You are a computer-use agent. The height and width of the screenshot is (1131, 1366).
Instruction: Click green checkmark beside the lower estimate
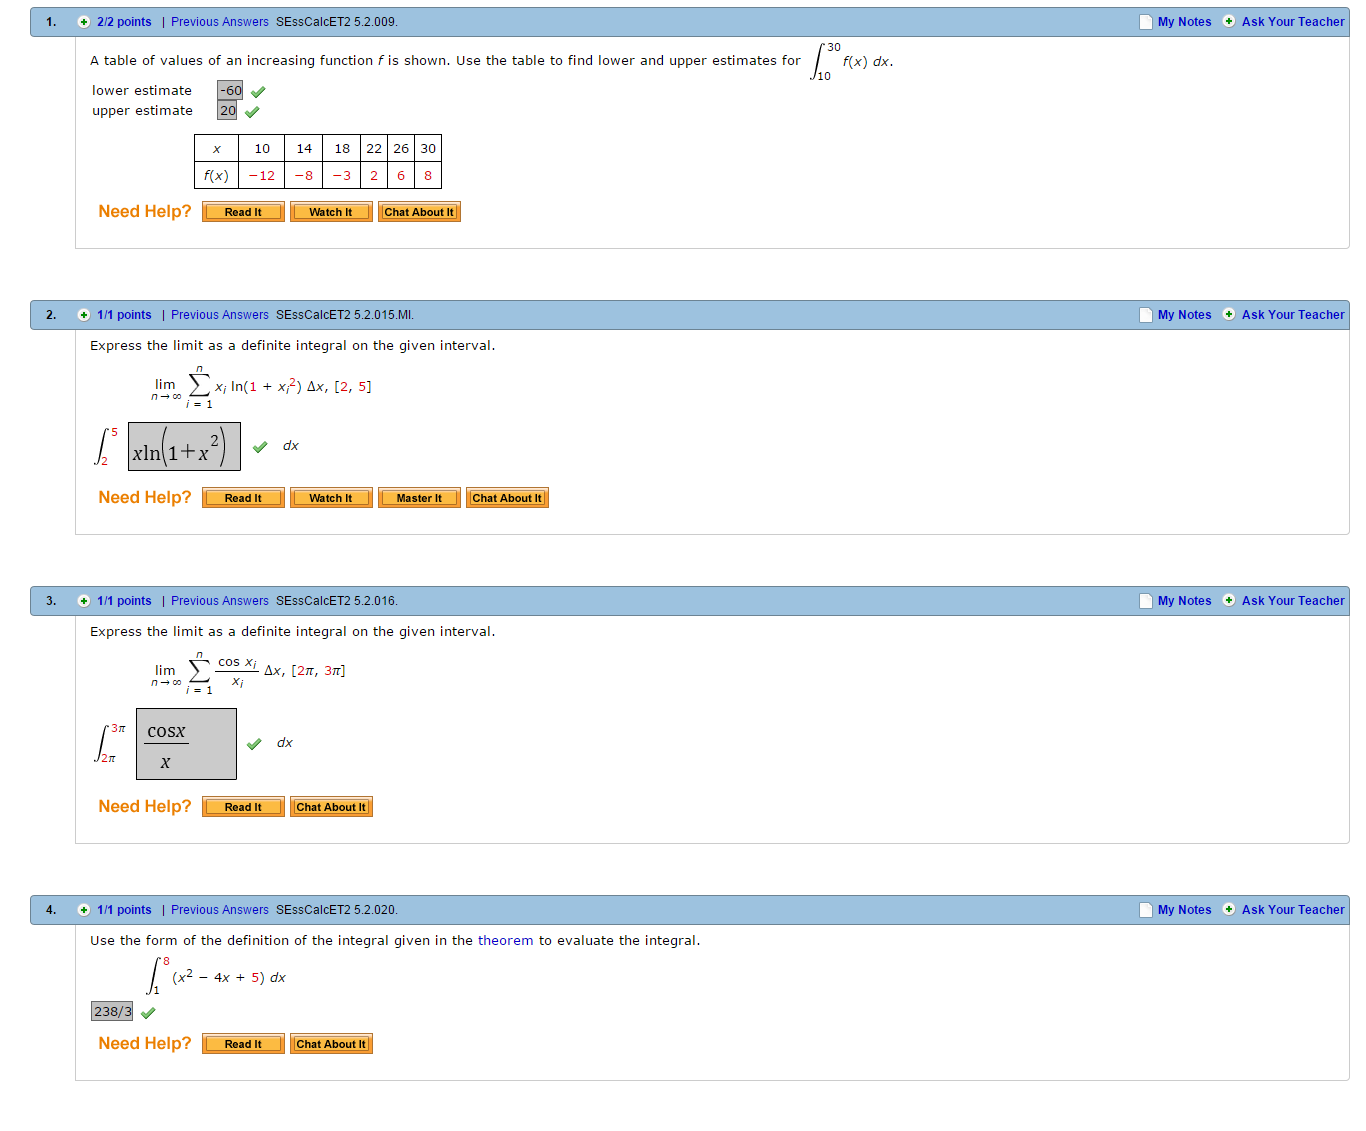(x=258, y=92)
